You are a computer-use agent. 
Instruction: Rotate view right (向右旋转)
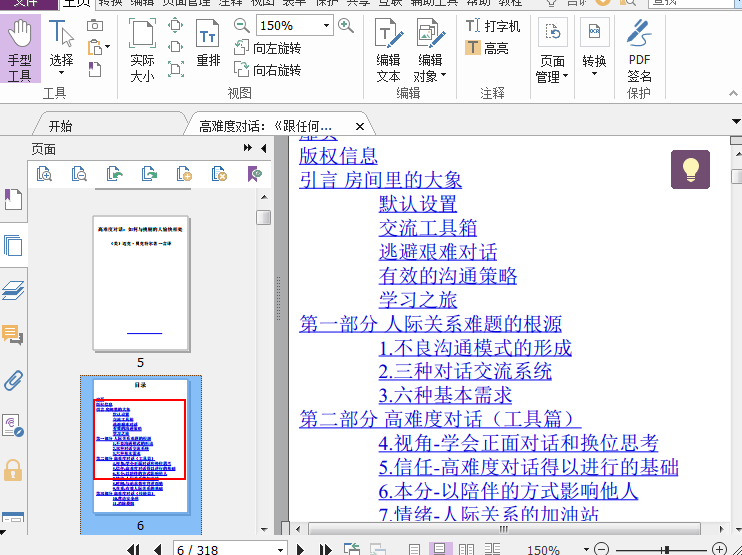pyautogui.click(x=267, y=70)
